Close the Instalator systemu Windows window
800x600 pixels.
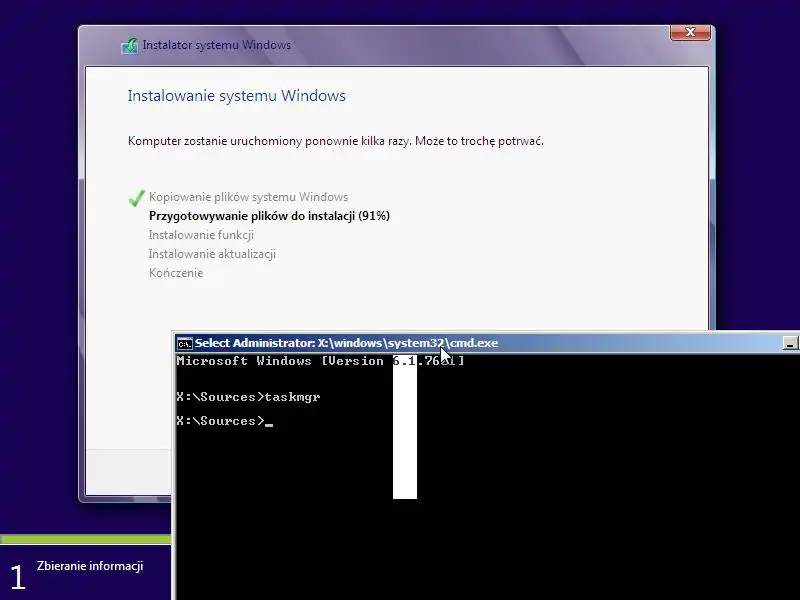coord(690,32)
